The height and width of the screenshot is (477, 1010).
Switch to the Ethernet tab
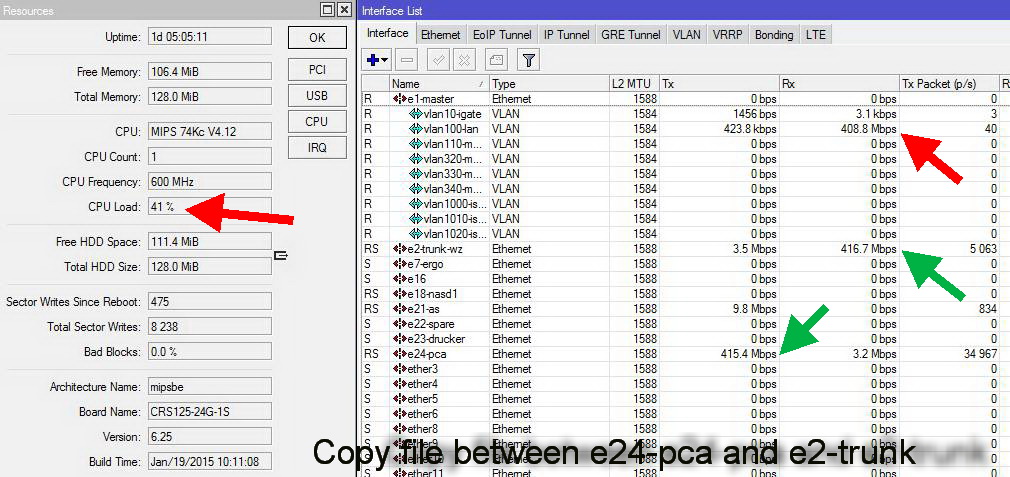pyautogui.click(x=441, y=35)
